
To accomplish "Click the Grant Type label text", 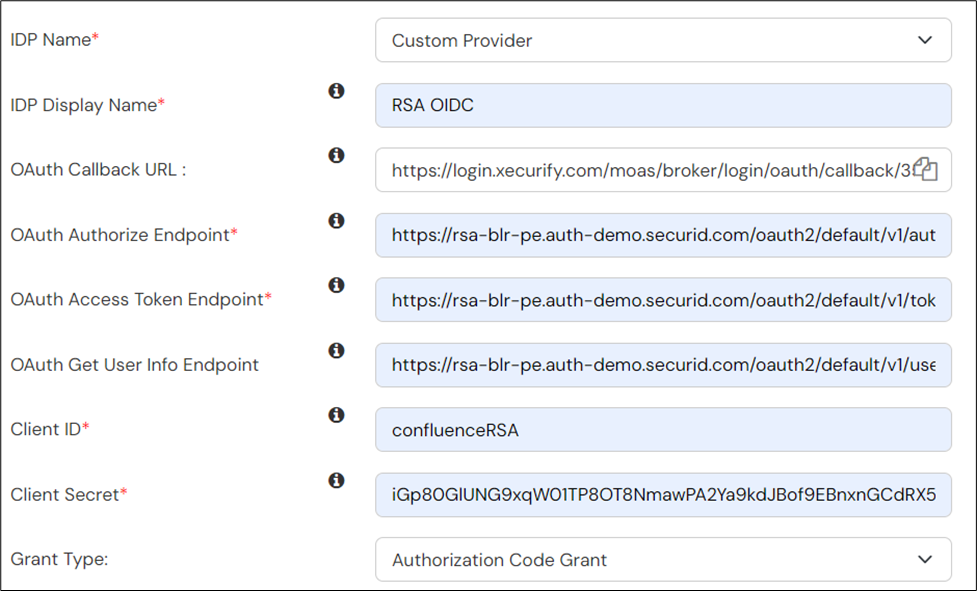I will point(59,559).
